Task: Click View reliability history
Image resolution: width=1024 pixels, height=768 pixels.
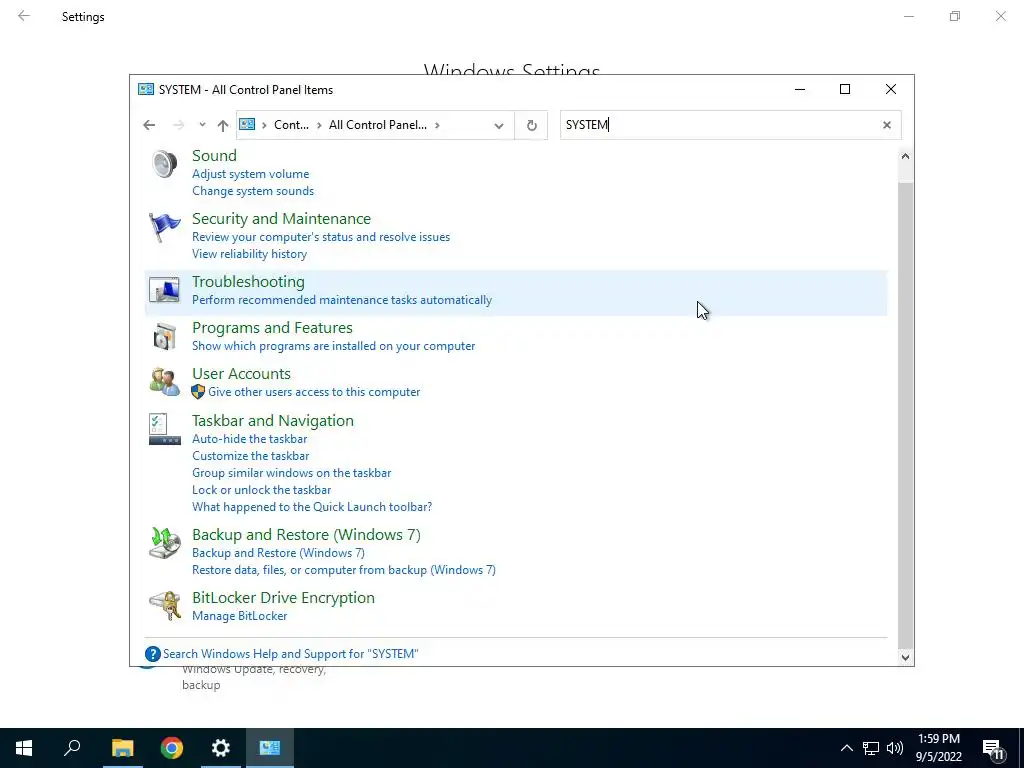Action: (x=249, y=254)
